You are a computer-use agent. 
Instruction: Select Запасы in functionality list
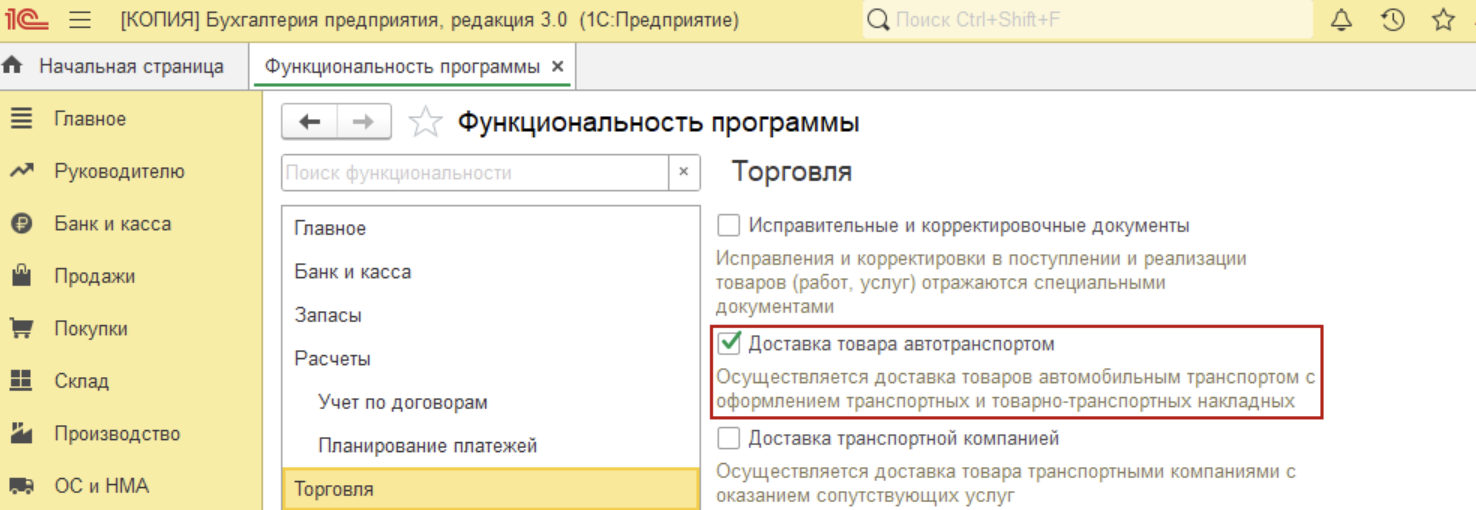(x=328, y=315)
